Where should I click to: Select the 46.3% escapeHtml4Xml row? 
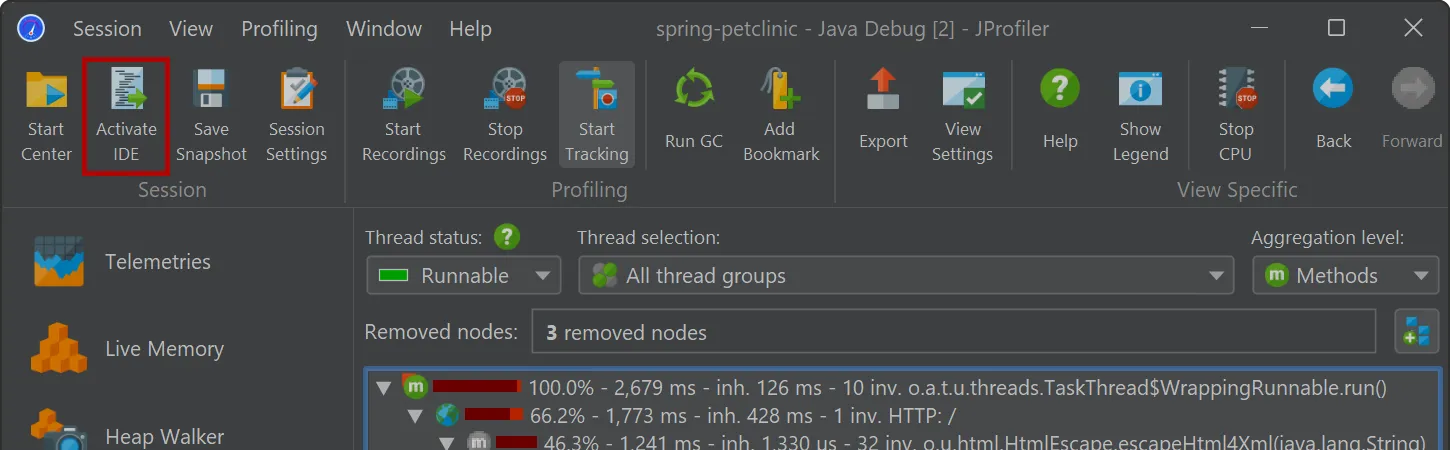pos(904,441)
